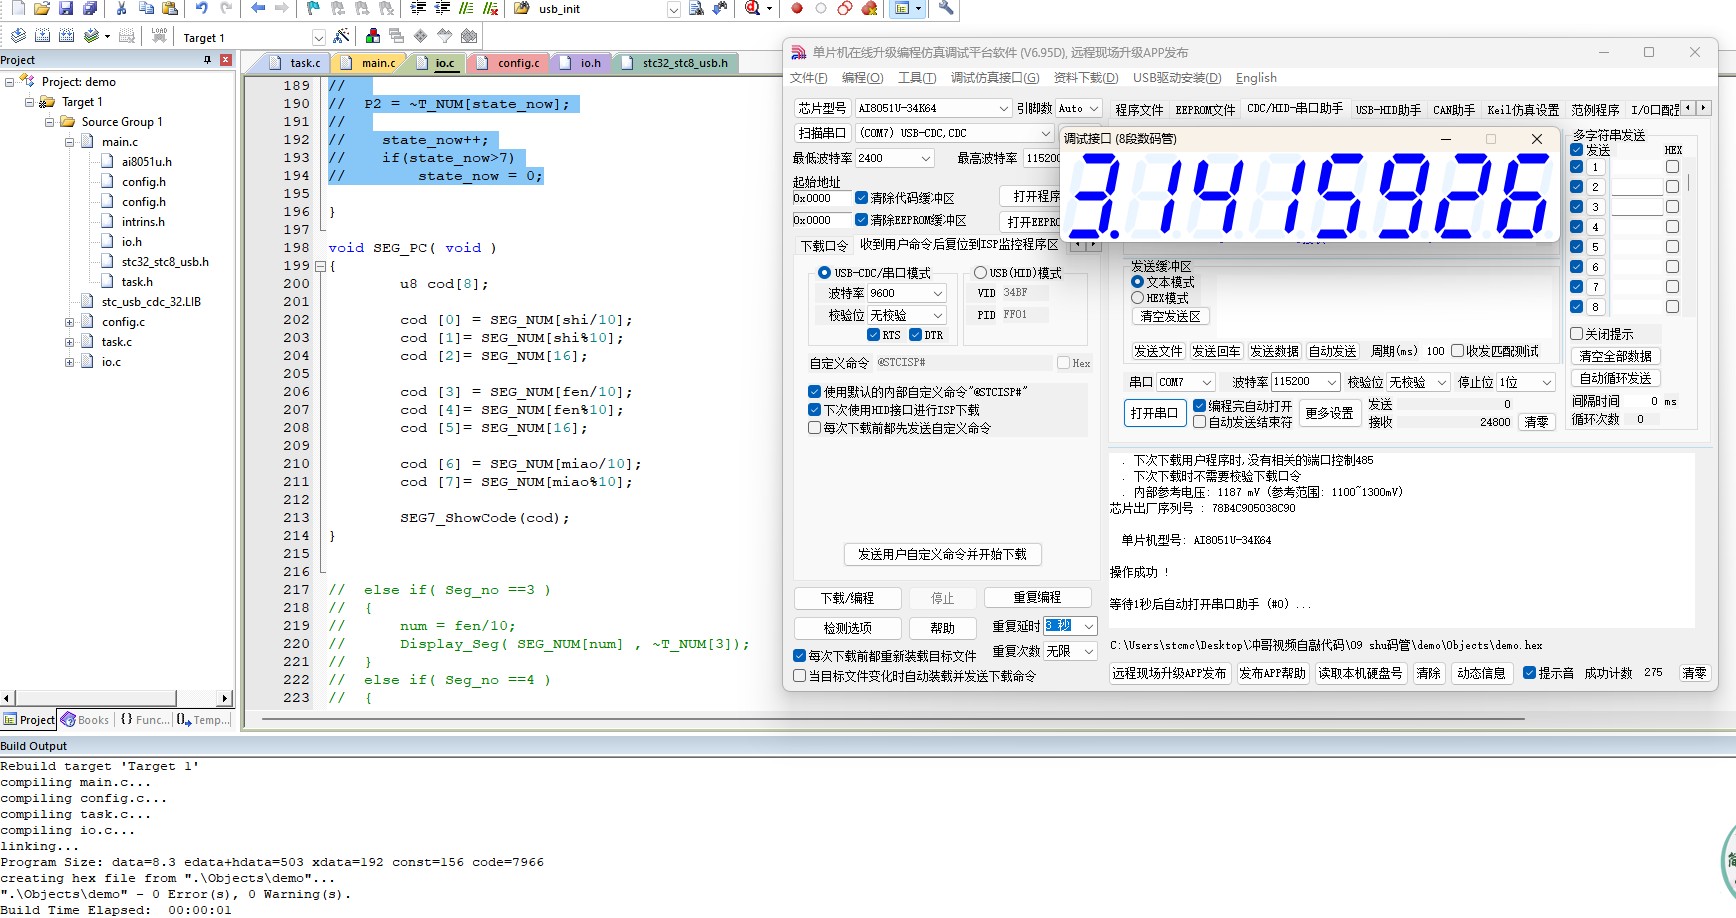
Task: Open the 调试仿真接口(G) menu
Action: [x=995, y=78]
